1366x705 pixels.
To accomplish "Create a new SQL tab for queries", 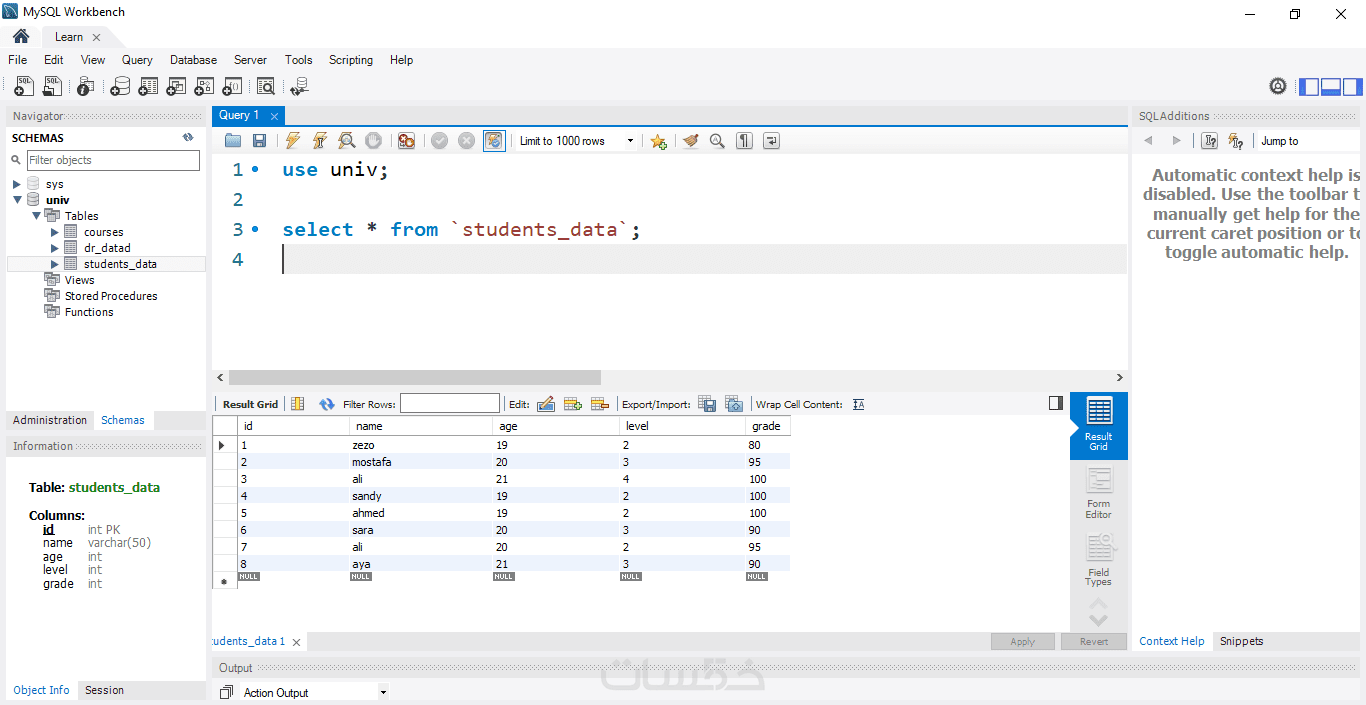I will [x=24, y=86].
